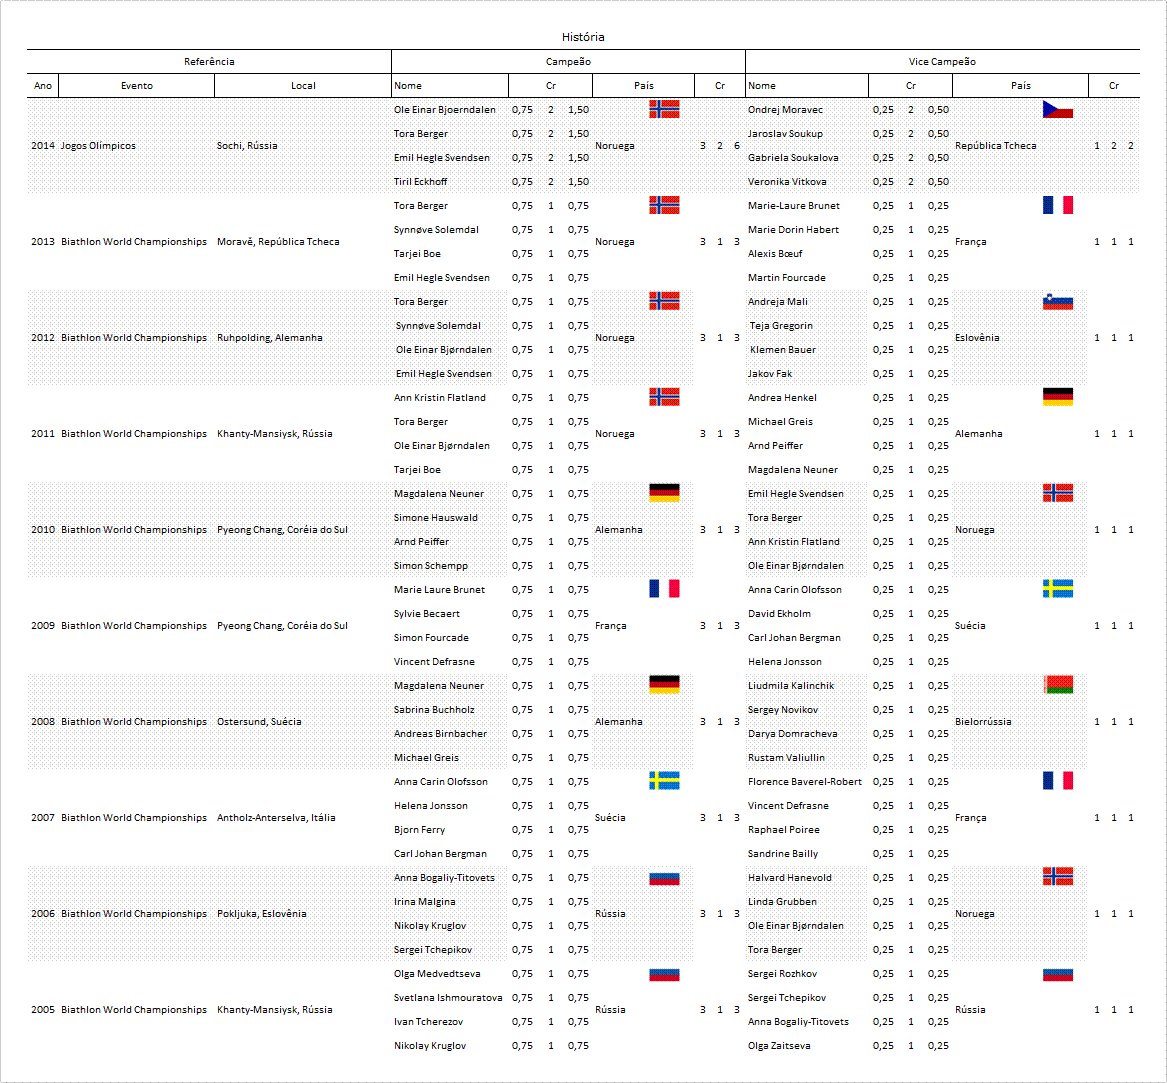This screenshot has width=1167, height=1083.
Task: Click the Belarus flag in the 2008 row
Action: click(x=1058, y=685)
